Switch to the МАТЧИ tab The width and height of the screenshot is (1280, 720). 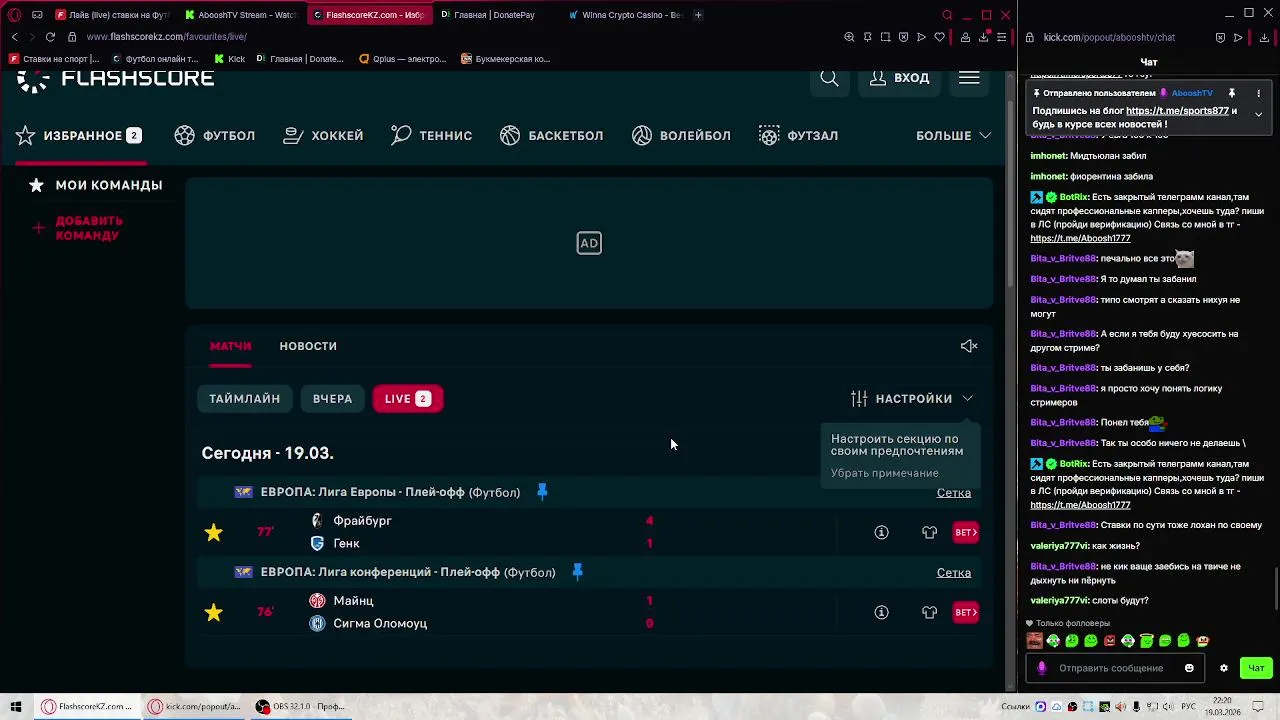coord(230,346)
